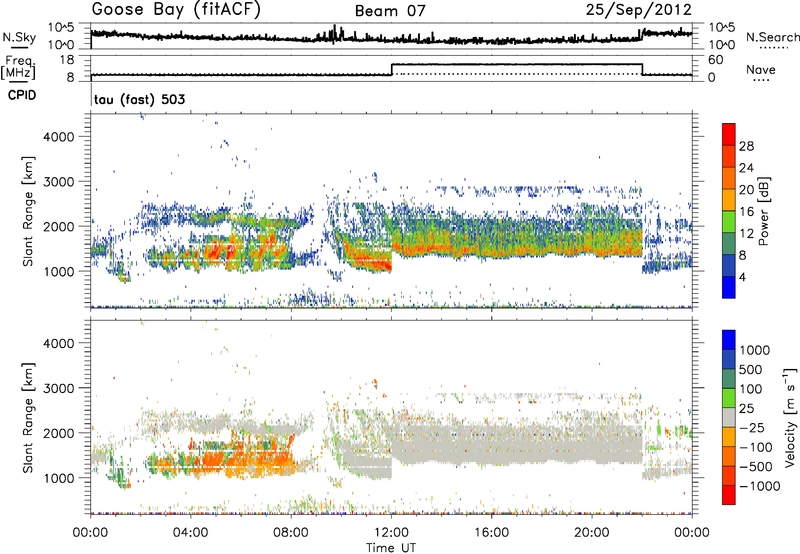Select the "24" label on the power colorbar
This screenshot has height=554, width=800.
(746, 168)
